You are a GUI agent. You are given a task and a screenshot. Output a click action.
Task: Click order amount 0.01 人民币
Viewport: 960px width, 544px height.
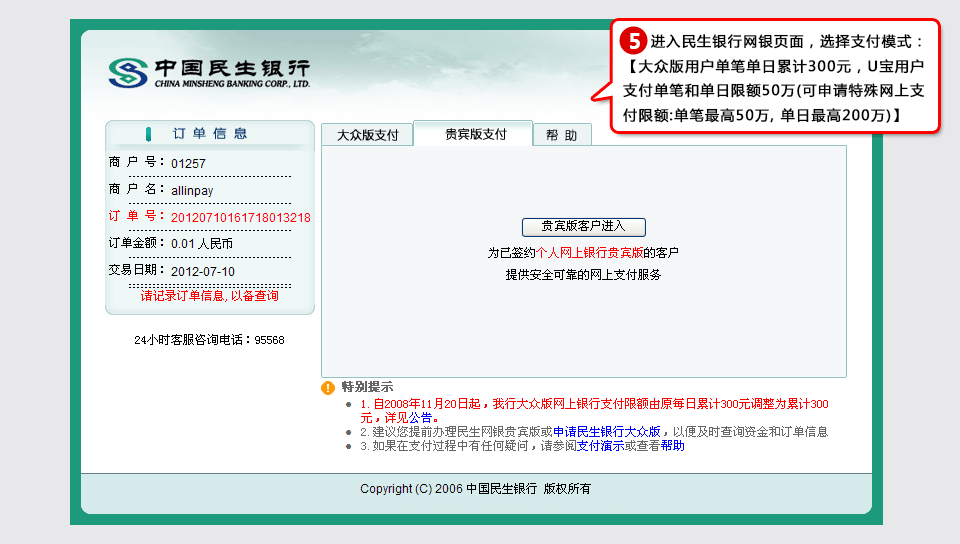tap(202, 244)
